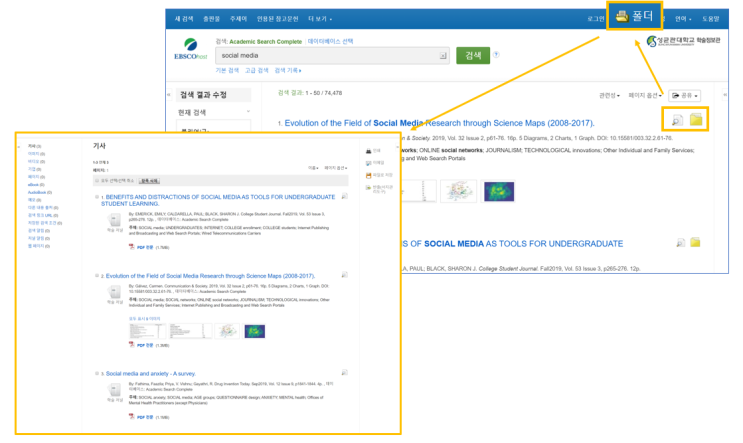
Task: Click 도움말 in top bar
Action: 710,19
